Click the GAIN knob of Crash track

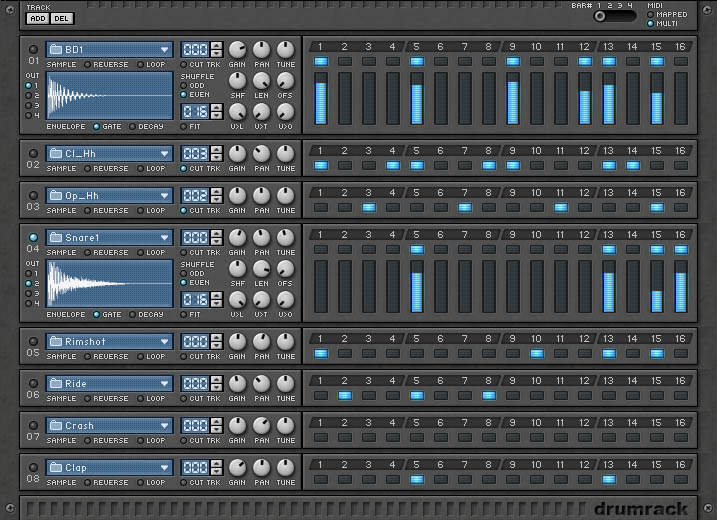click(237, 426)
